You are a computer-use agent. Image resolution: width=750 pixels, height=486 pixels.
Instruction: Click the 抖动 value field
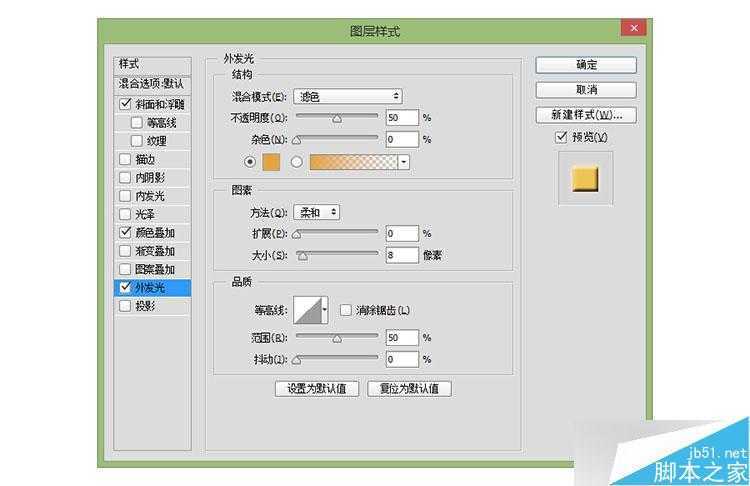click(x=402, y=359)
